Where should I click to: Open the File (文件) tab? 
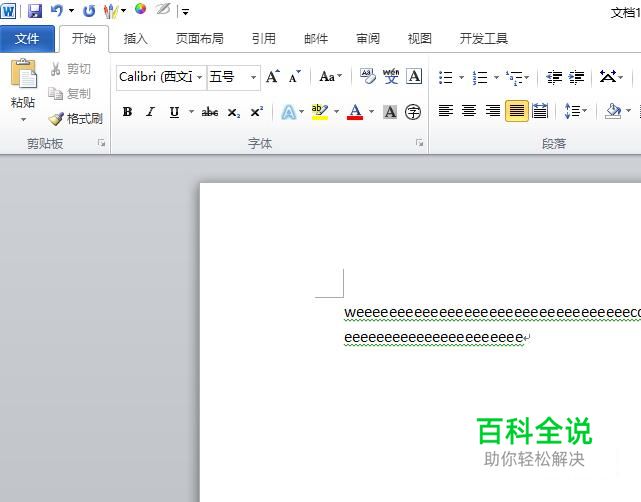point(27,39)
